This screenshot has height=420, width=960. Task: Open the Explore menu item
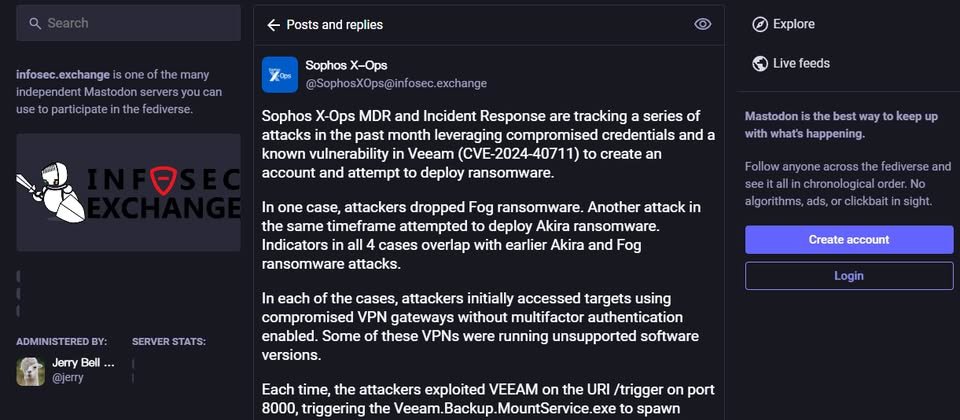pyautogui.click(x=794, y=24)
